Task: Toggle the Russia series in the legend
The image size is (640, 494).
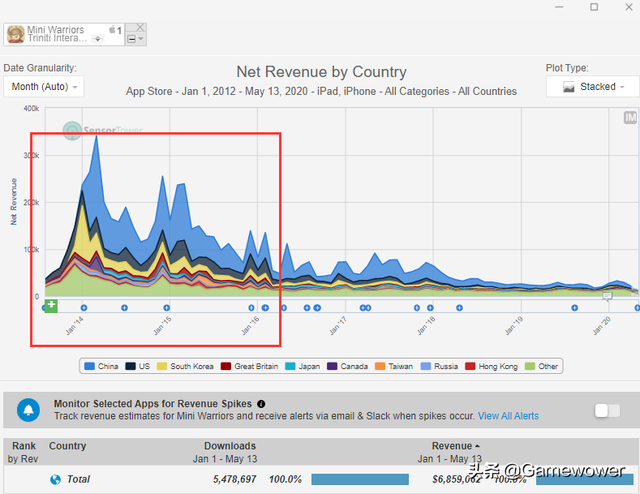Action: tap(439, 366)
